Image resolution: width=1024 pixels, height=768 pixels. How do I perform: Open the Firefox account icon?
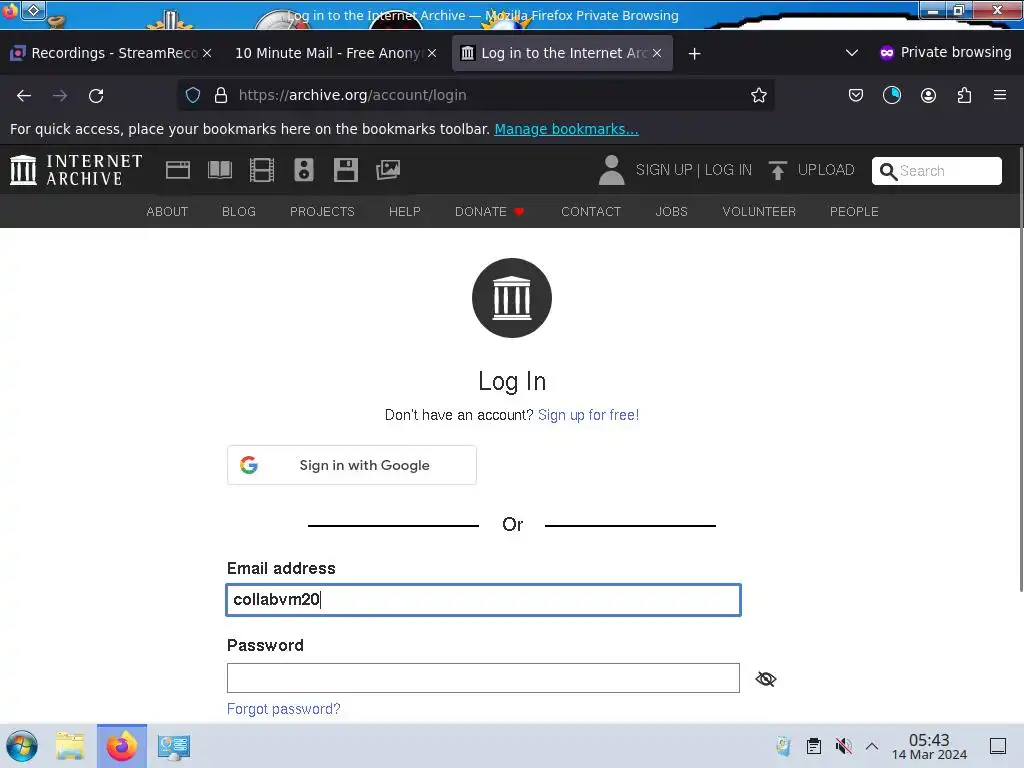pos(928,95)
